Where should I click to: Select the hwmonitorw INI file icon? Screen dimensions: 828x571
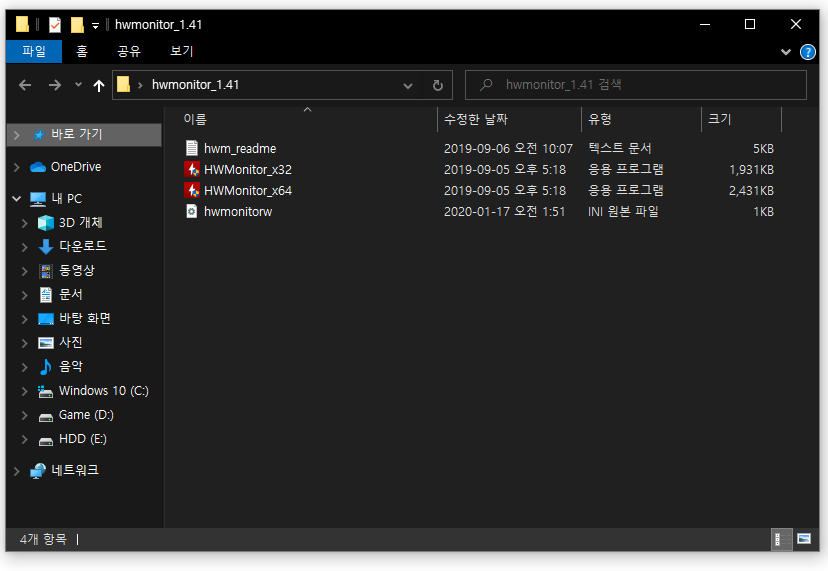tap(192, 212)
